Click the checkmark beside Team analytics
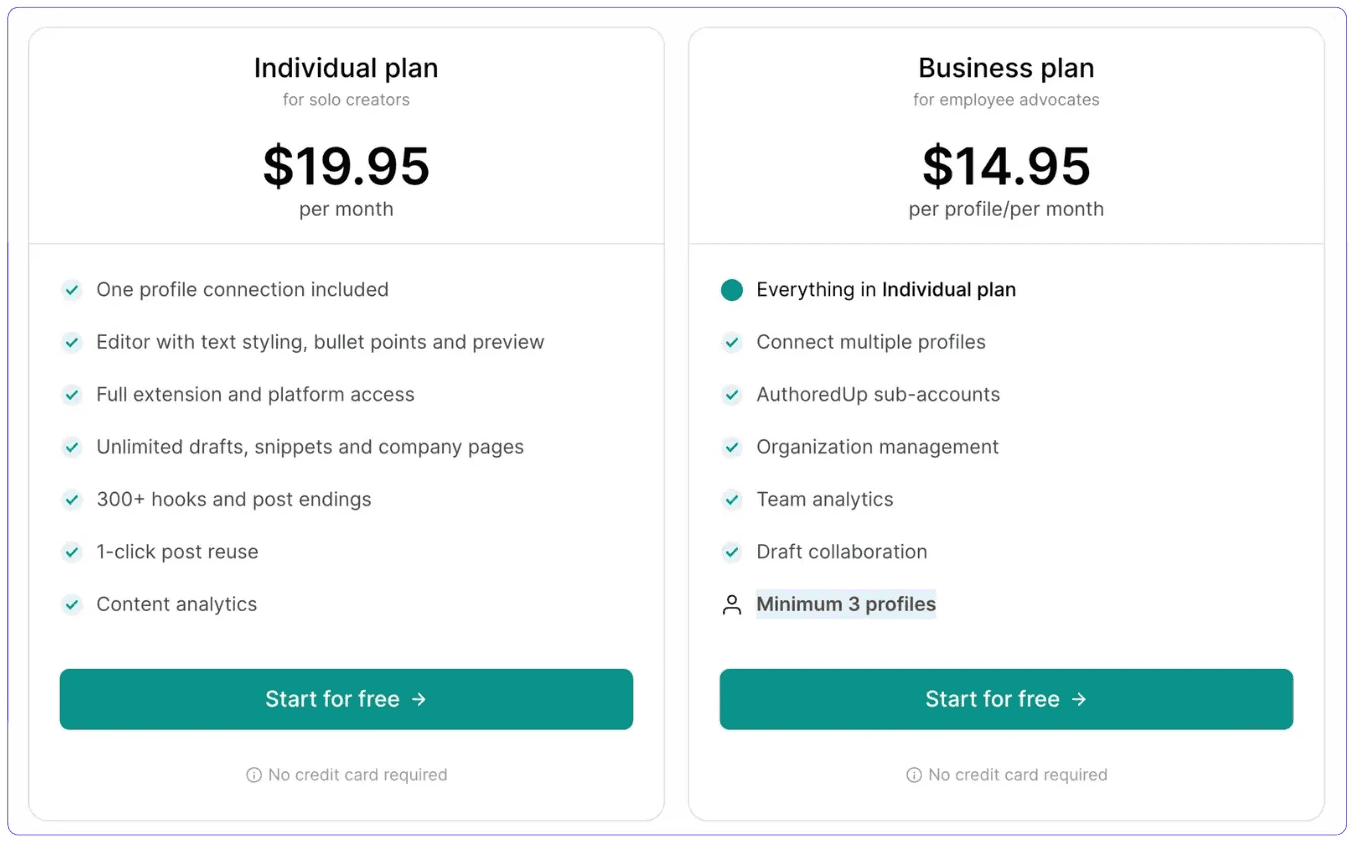This screenshot has height=842, width=1352. 731,499
